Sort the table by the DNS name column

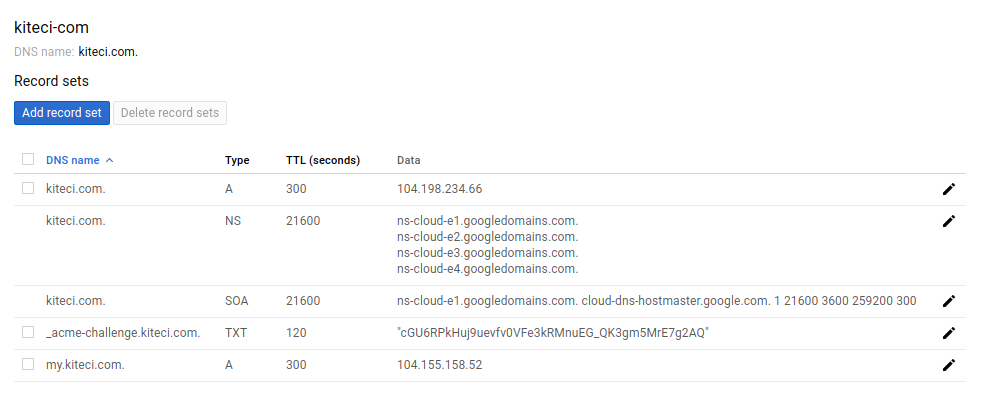tap(73, 160)
